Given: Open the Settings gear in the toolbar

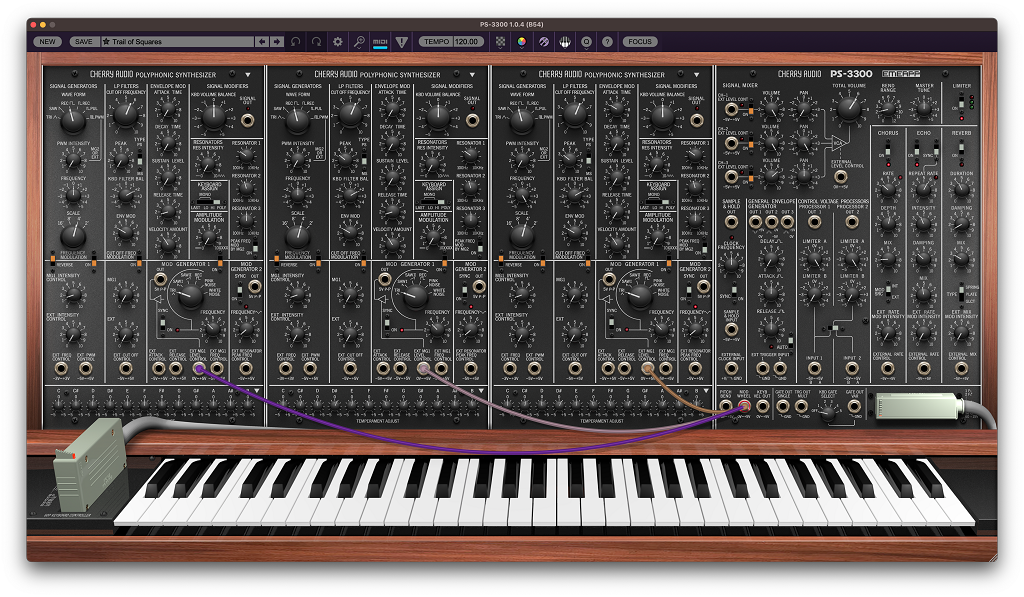Looking at the screenshot, I should [x=338, y=42].
